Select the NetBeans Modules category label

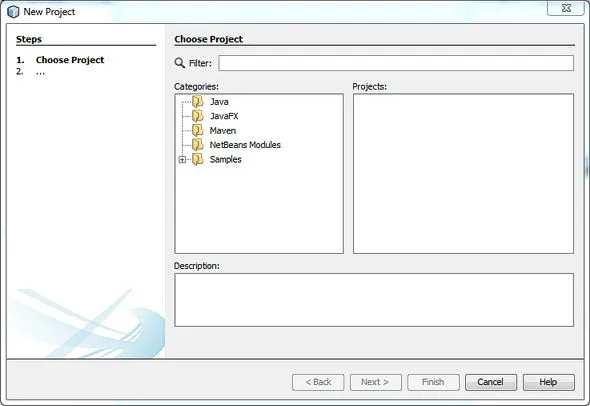pyautogui.click(x=245, y=145)
